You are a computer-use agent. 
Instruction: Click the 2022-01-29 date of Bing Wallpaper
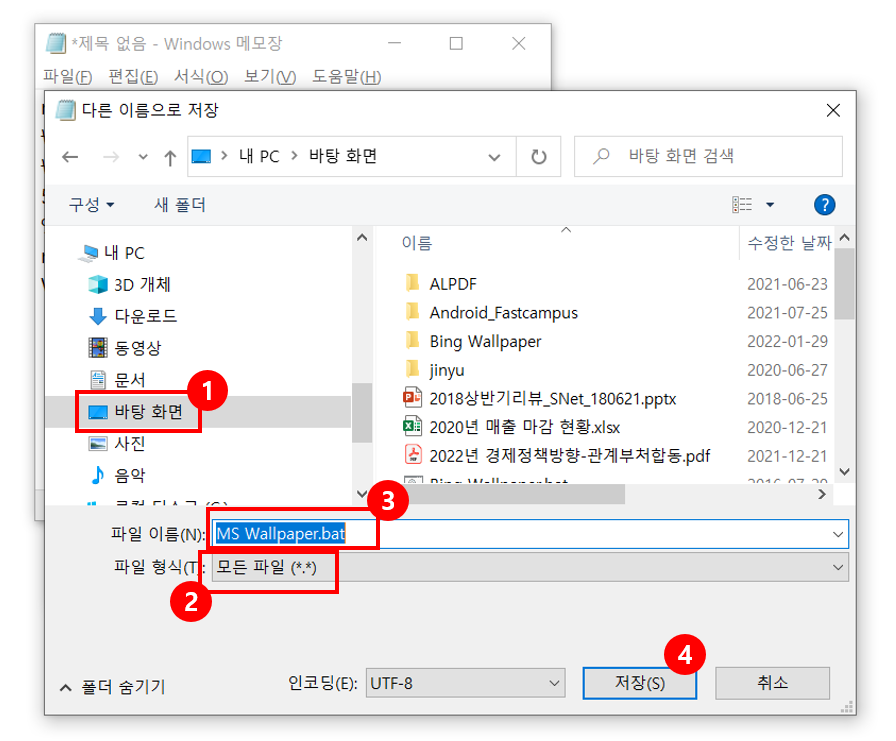[787, 341]
